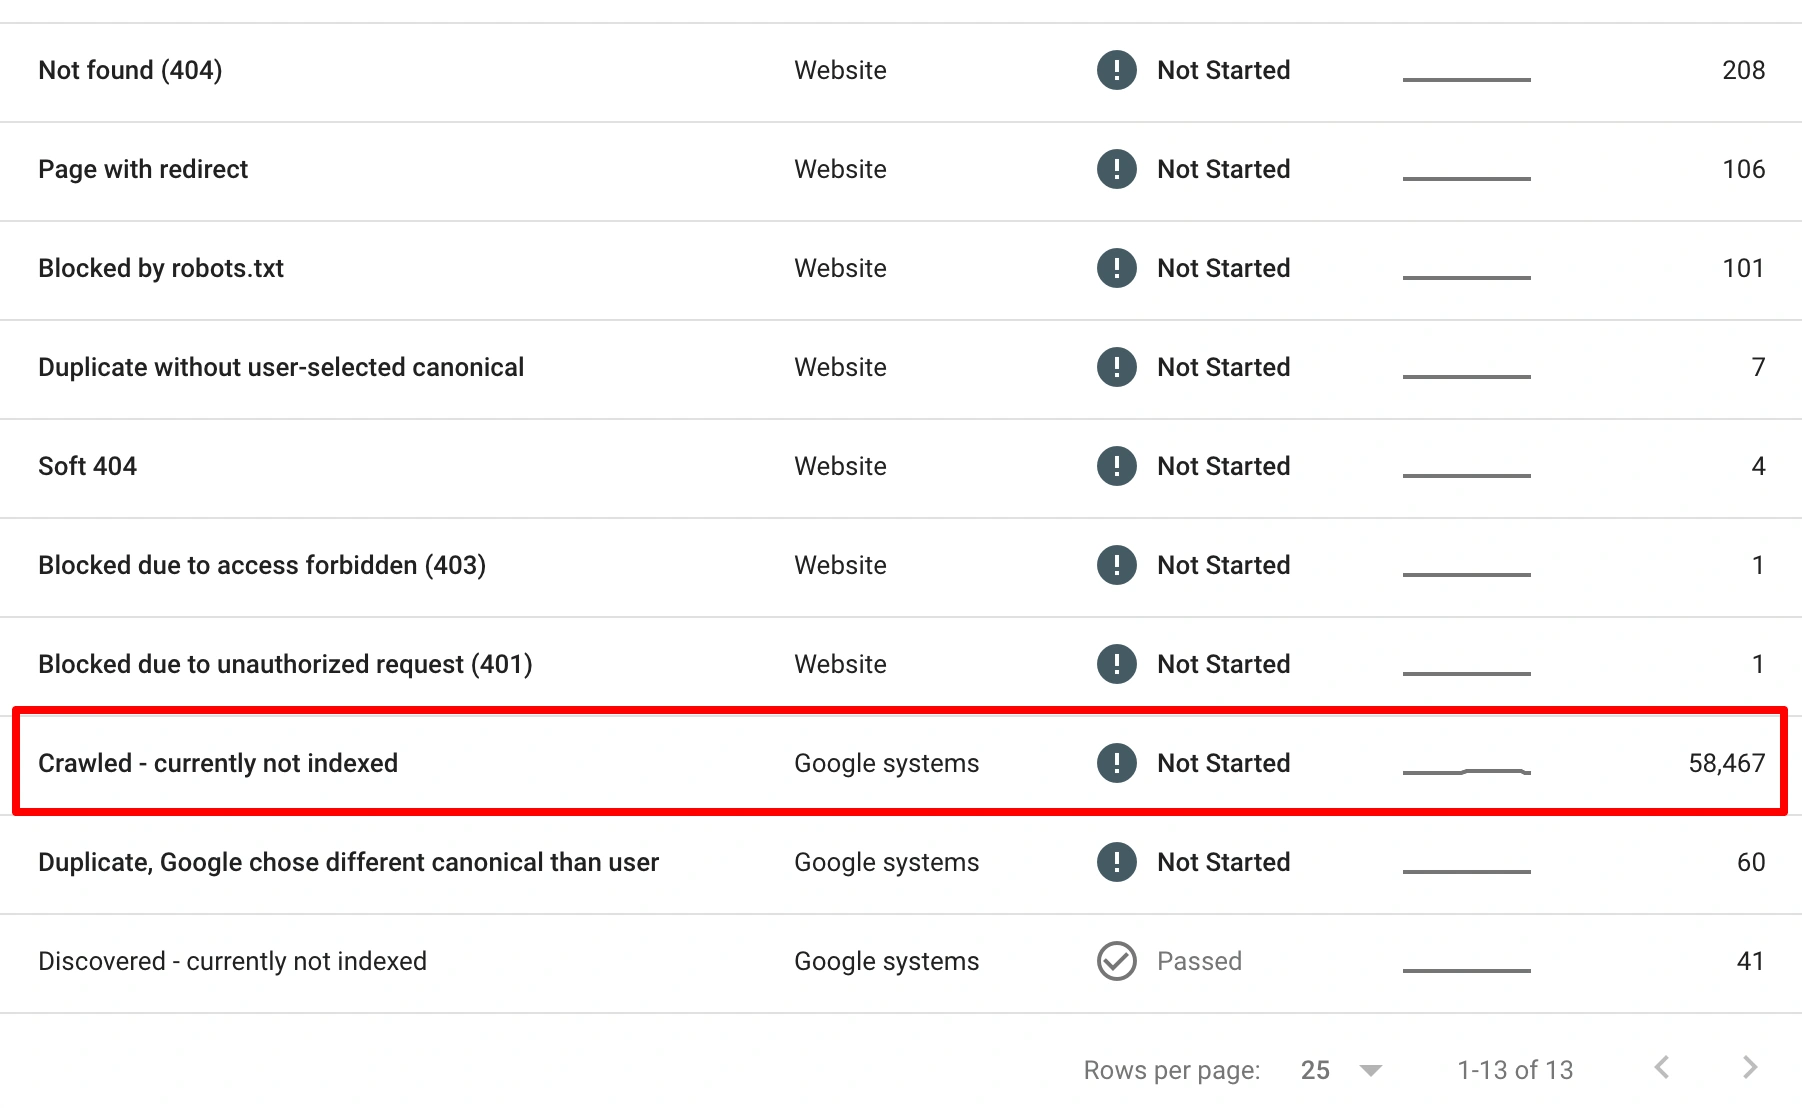This screenshot has width=1802, height=1108.
Task: Click the status icon for Page with redirect
Action: pyautogui.click(x=1116, y=169)
